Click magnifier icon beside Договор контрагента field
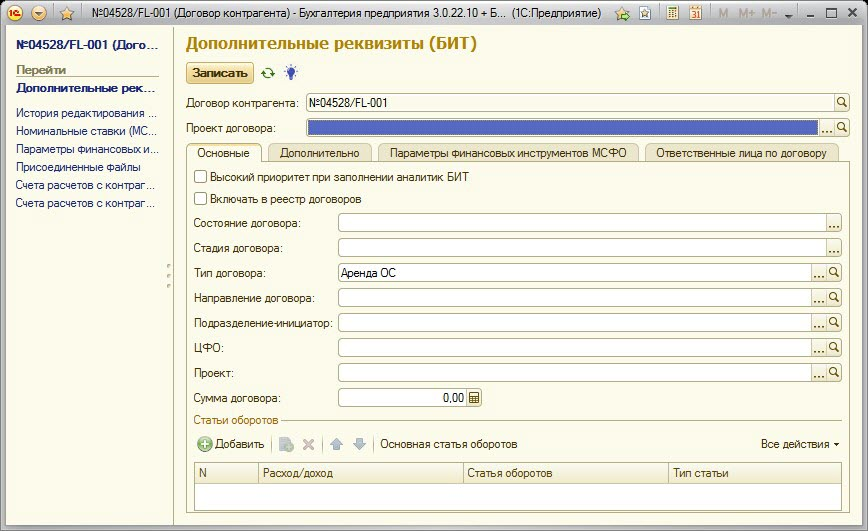Screen dimensions: 868x531 (x=841, y=102)
